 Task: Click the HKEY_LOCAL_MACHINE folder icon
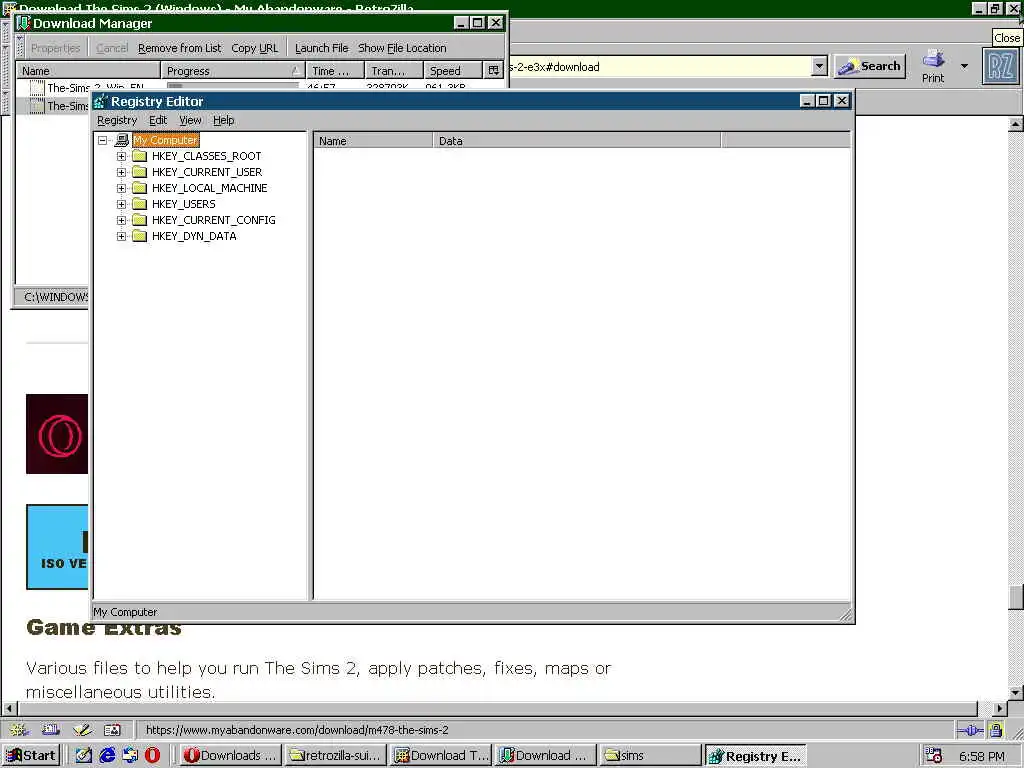point(139,188)
